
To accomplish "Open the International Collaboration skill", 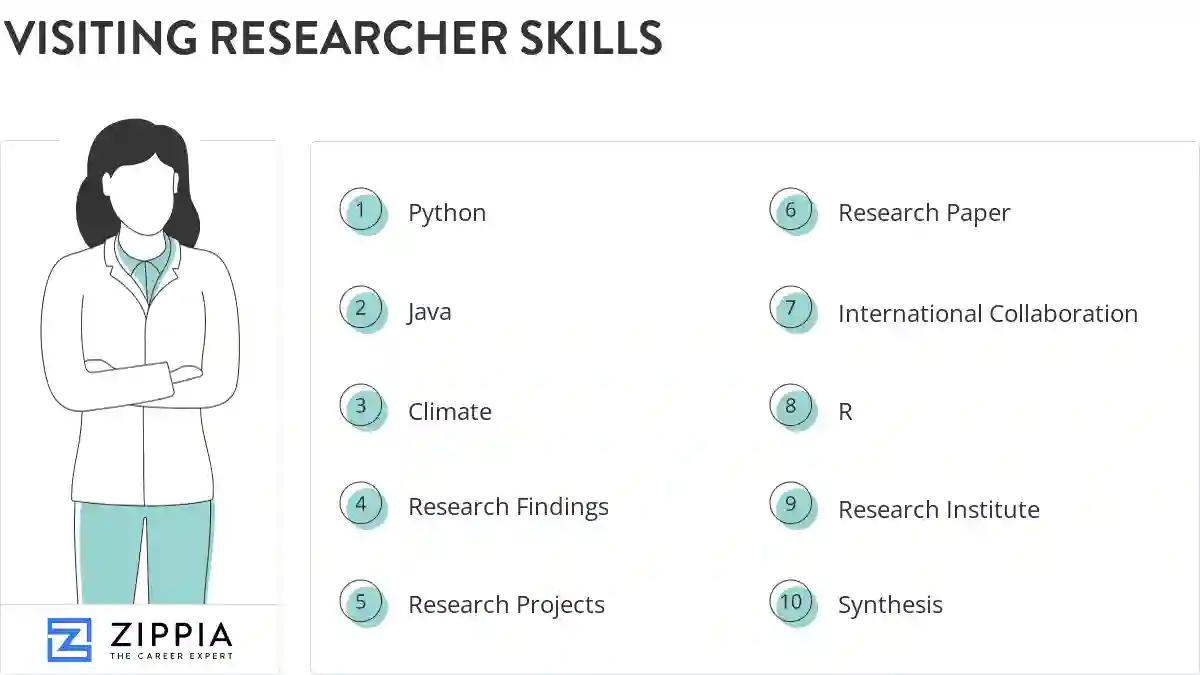I will [988, 314].
